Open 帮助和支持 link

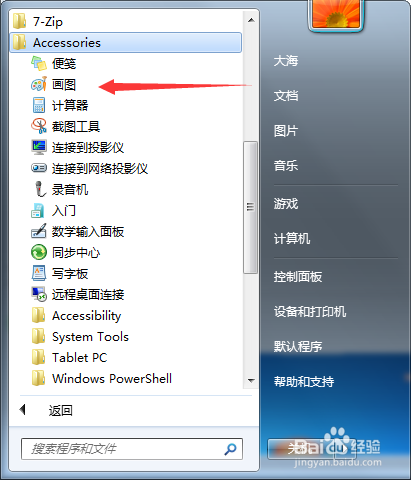[304, 381]
